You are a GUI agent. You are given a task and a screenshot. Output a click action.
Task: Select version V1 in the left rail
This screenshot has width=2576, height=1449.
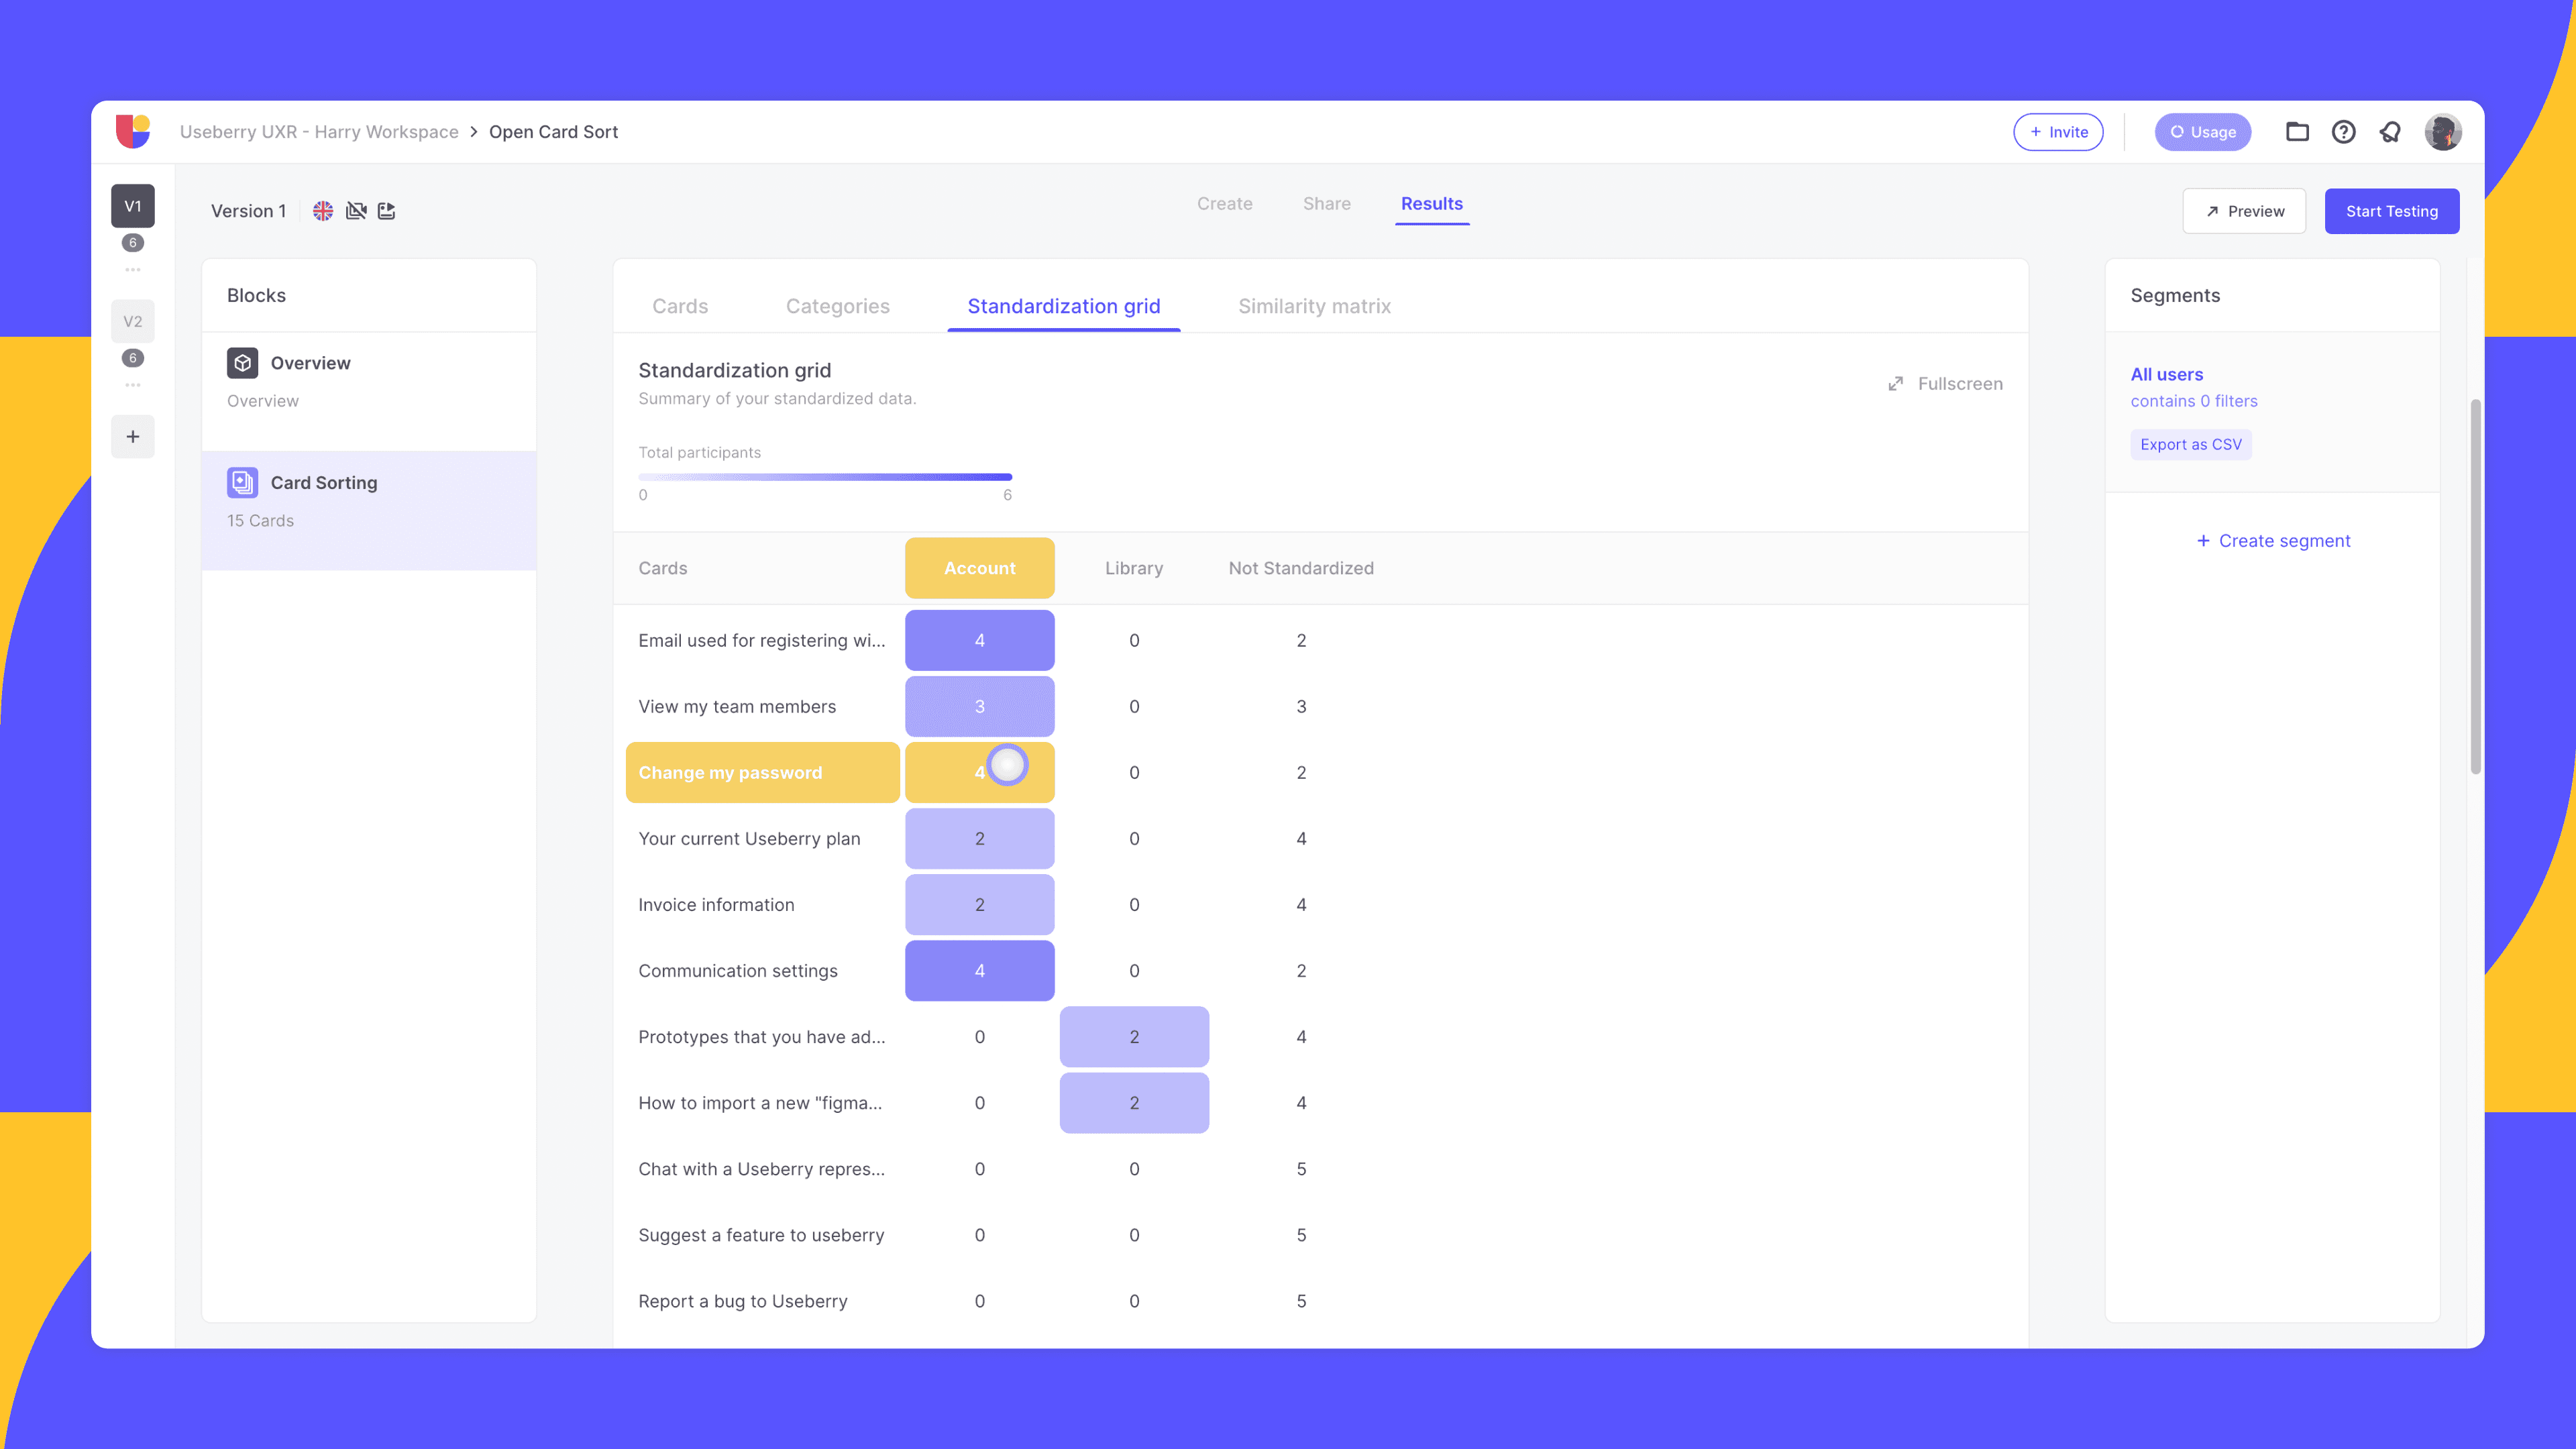click(x=133, y=206)
